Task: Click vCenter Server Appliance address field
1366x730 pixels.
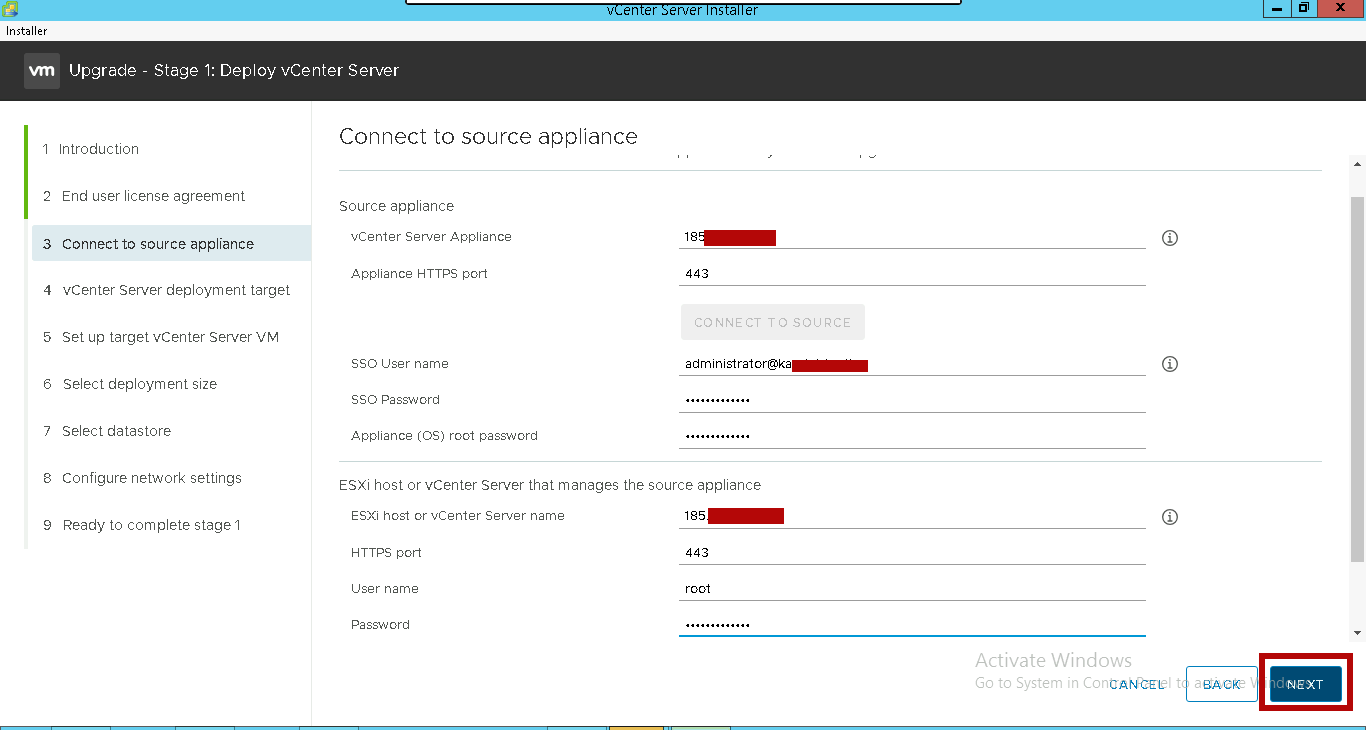Action: click(x=912, y=237)
